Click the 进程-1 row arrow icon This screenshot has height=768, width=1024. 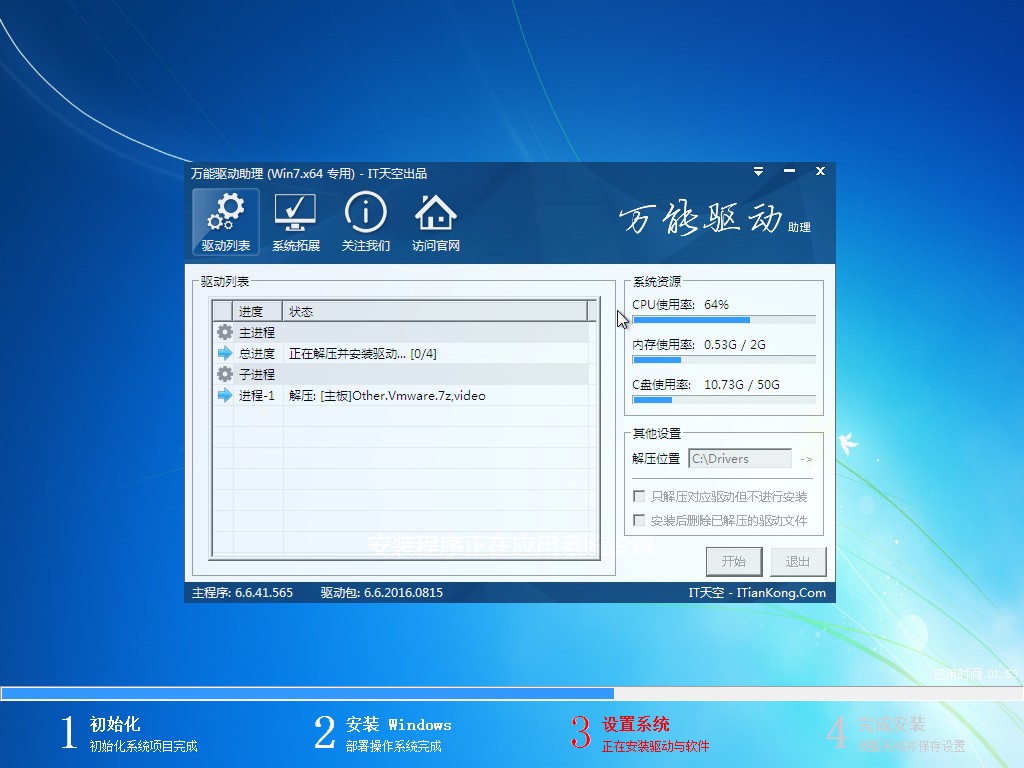click(225, 395)
